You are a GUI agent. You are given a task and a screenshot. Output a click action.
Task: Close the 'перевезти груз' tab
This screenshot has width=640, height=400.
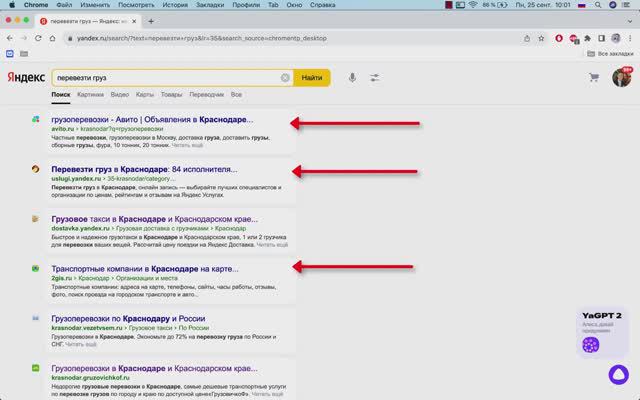coord(134,21)
